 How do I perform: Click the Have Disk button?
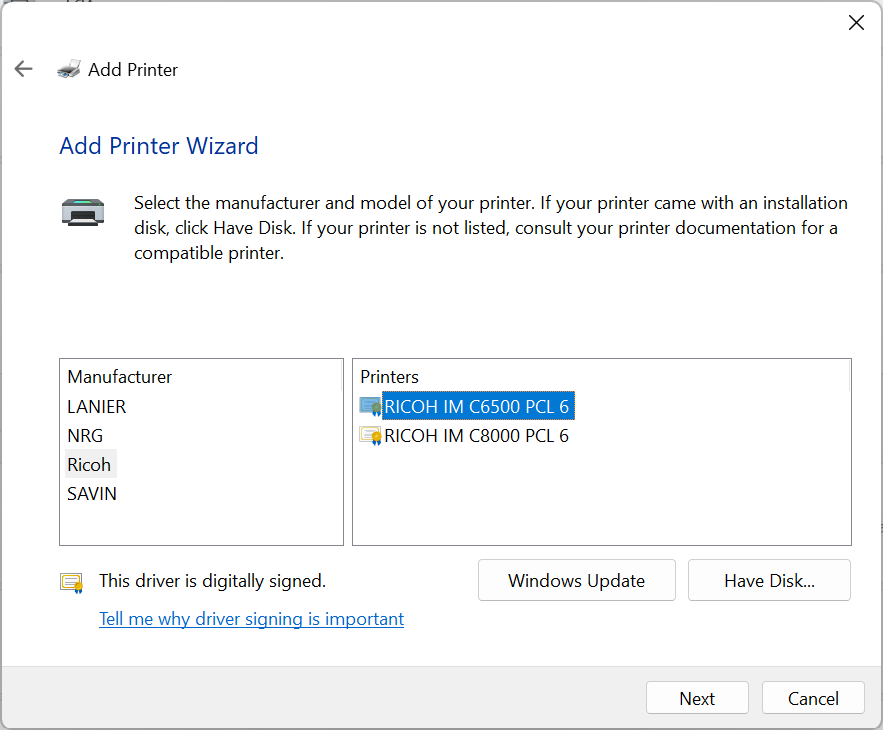769,580
